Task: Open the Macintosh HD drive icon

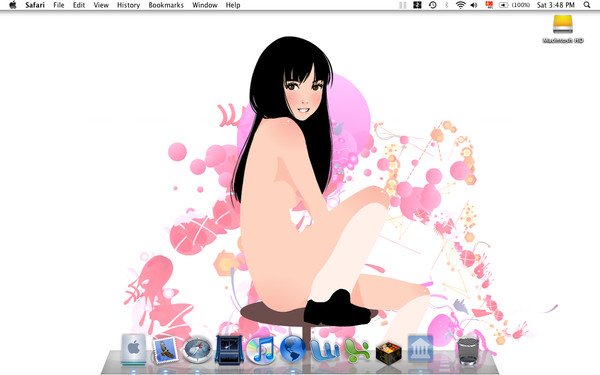Action: pos(563,29)
